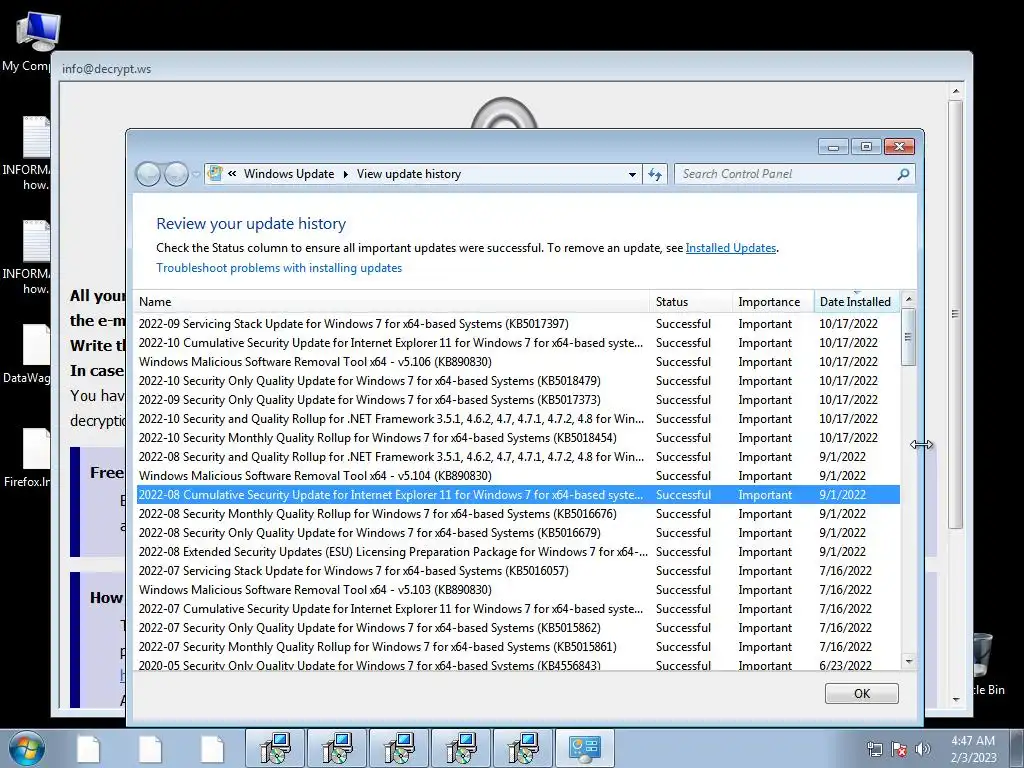Viewport: 1024px width, 768px height.
Task: Select the Firefox installer desktop icon
Action: (27, 458)
